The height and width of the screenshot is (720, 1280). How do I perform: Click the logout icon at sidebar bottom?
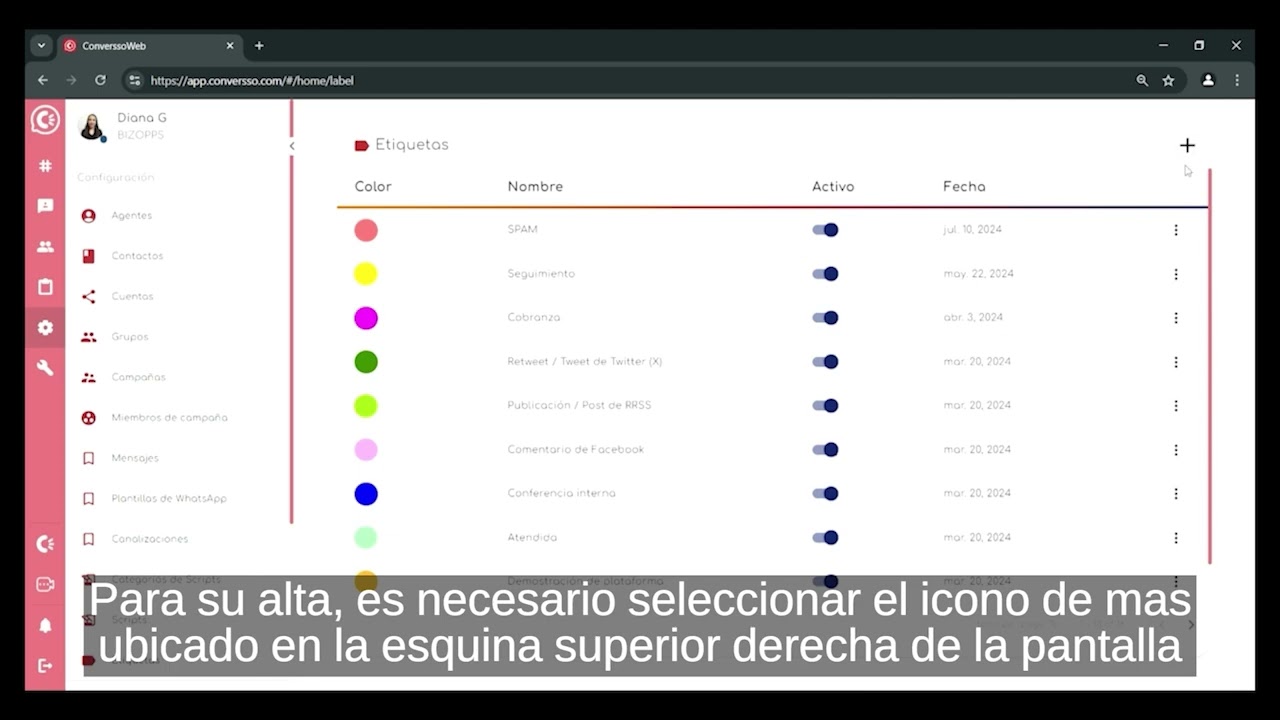point(45,666)
